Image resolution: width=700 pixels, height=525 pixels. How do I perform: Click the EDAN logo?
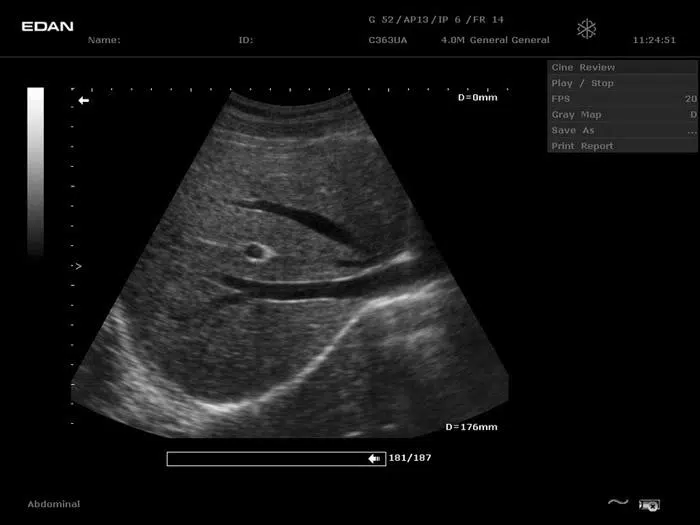[48, 26]
